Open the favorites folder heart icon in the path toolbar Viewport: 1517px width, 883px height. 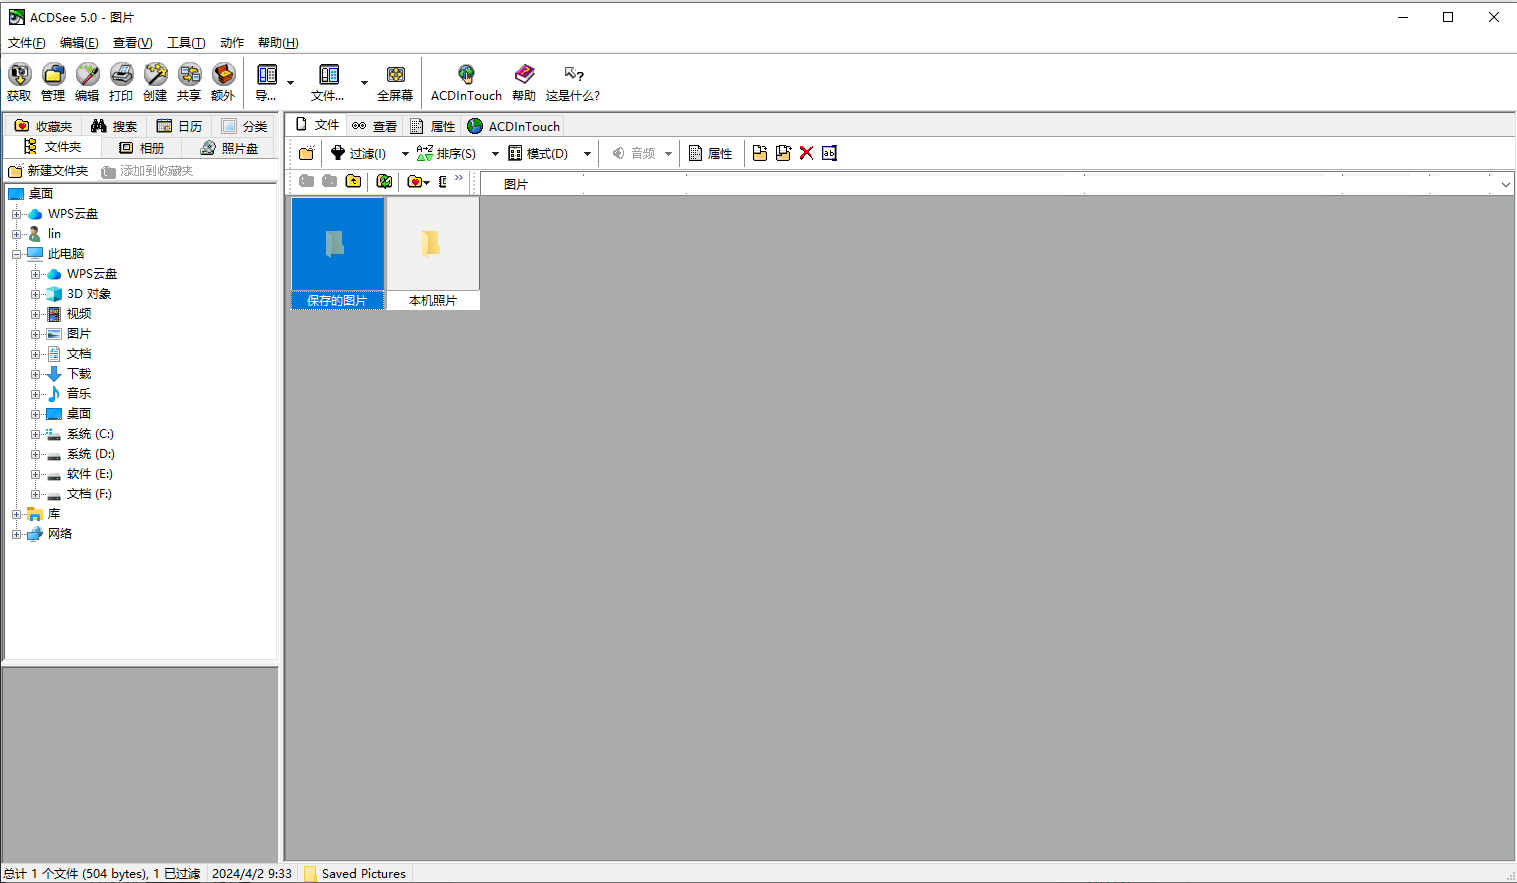(414, 181)
